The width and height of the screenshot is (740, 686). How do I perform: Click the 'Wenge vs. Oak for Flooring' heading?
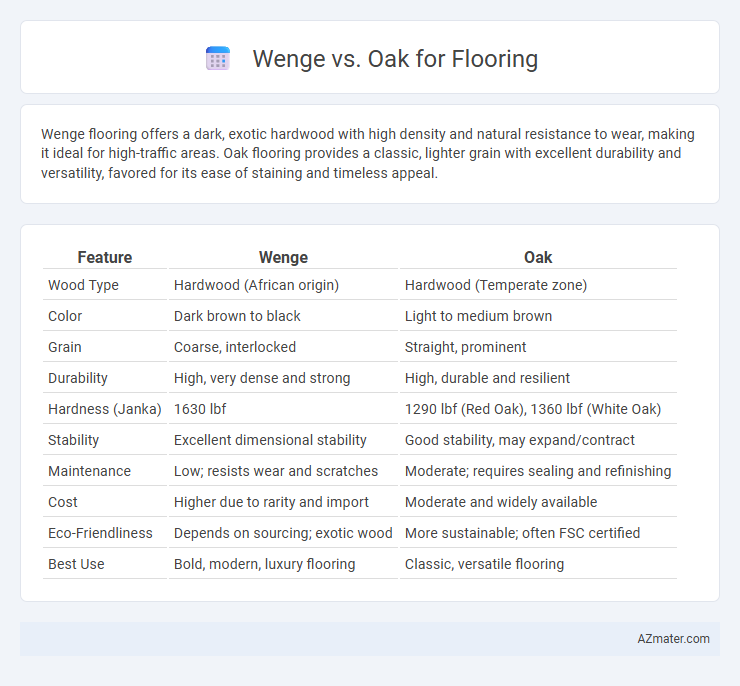(x=395, y=59)
